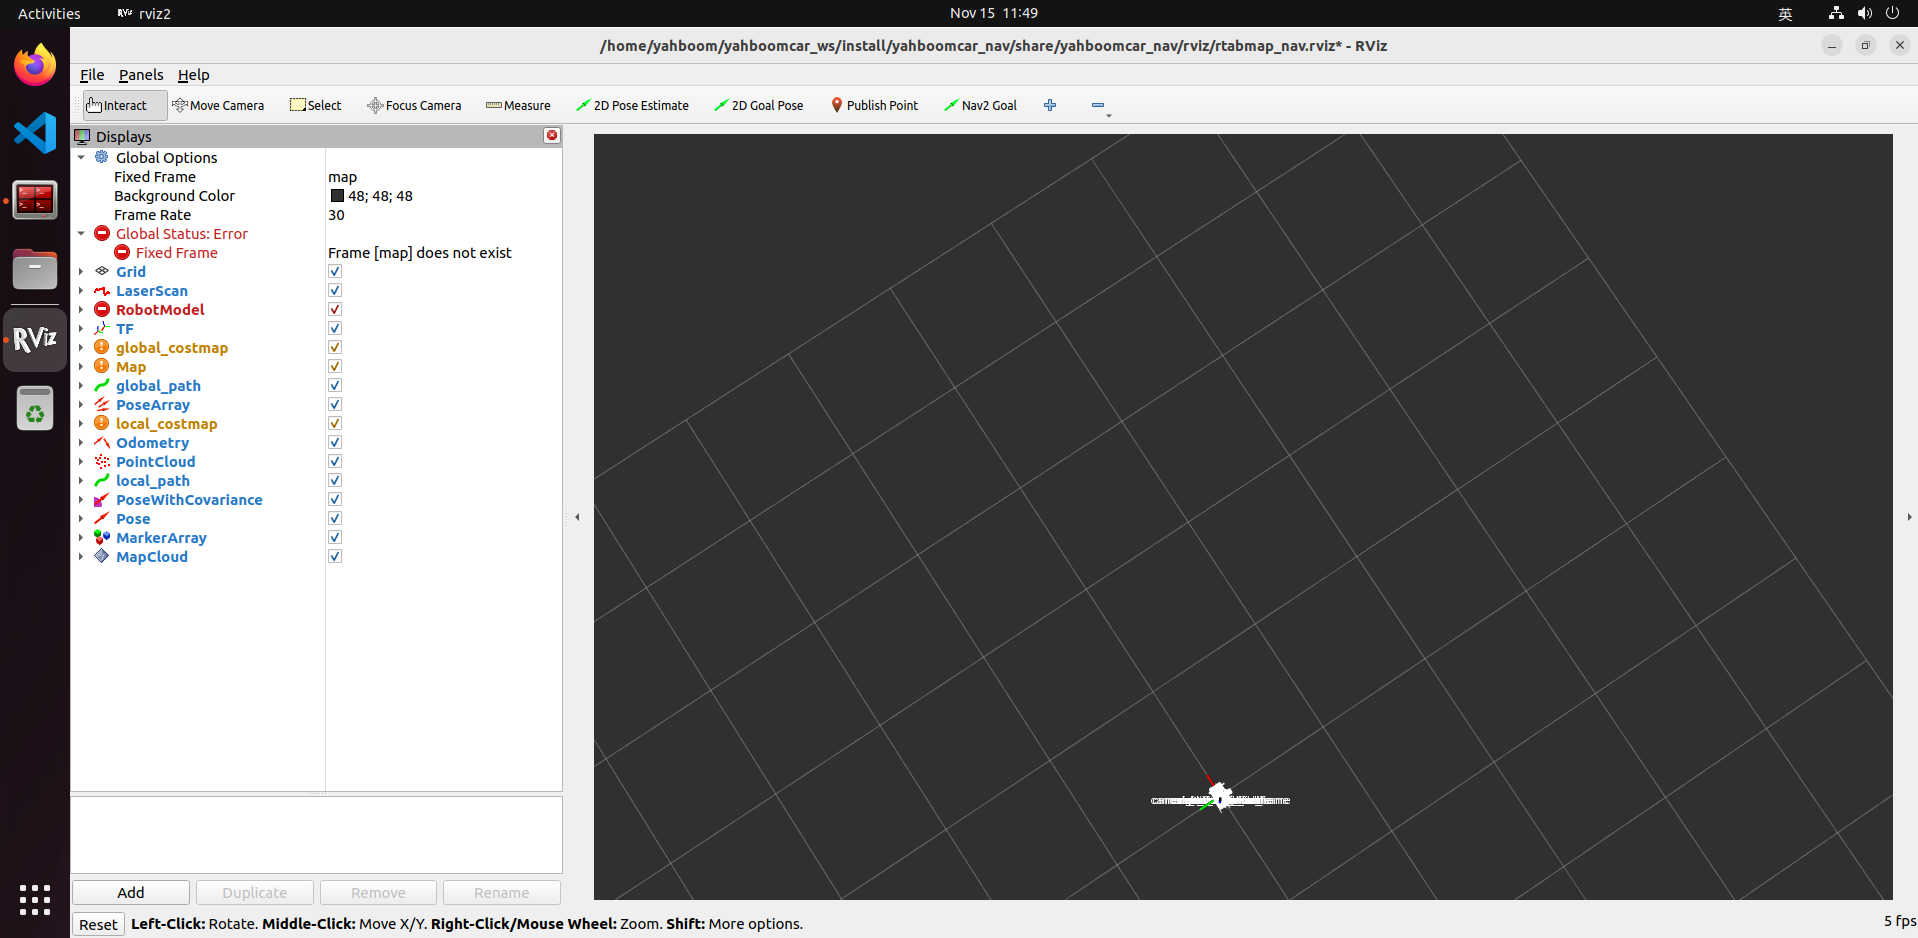Click the Global Options gear icon
The image size is (1918, 938).
pyautogui.click(x=102, y=157)
